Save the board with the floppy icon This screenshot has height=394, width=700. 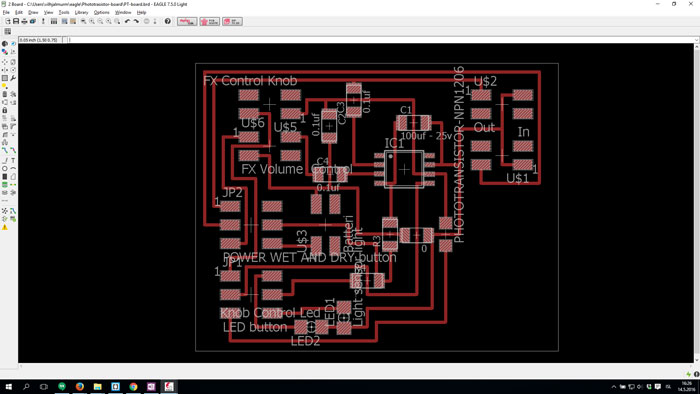[16, 21]
